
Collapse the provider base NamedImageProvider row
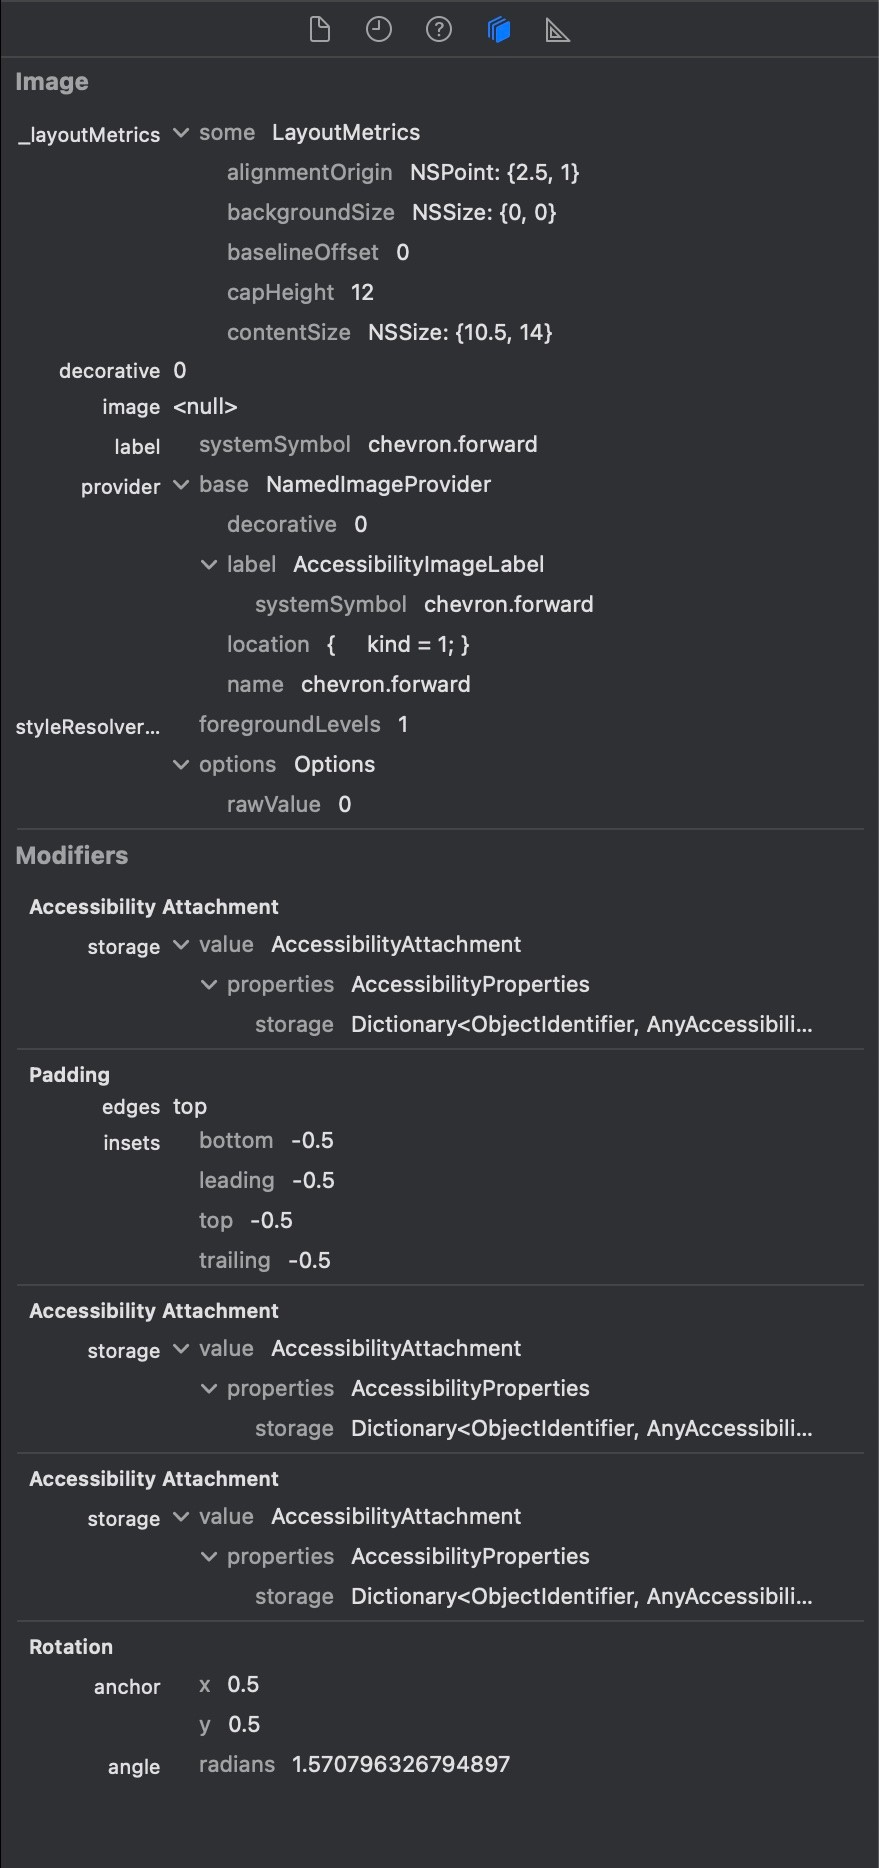[181, 485]
